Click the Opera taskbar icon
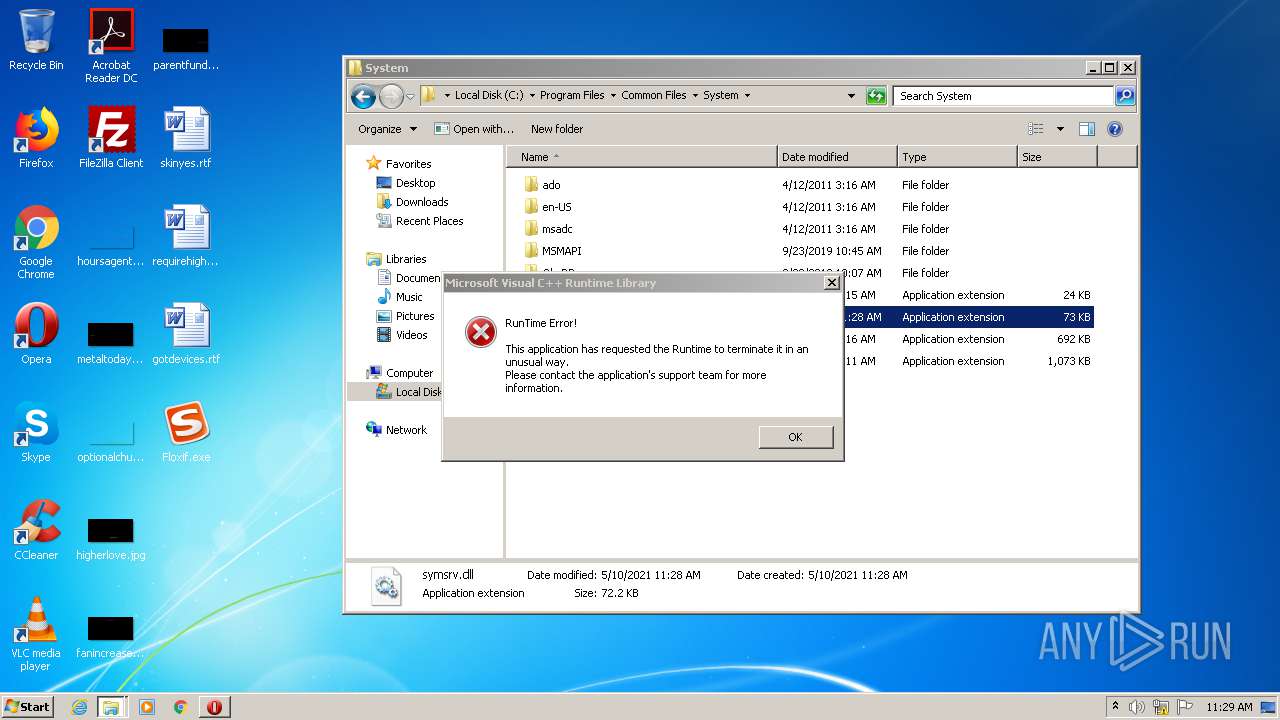 (x=214, y=707)
